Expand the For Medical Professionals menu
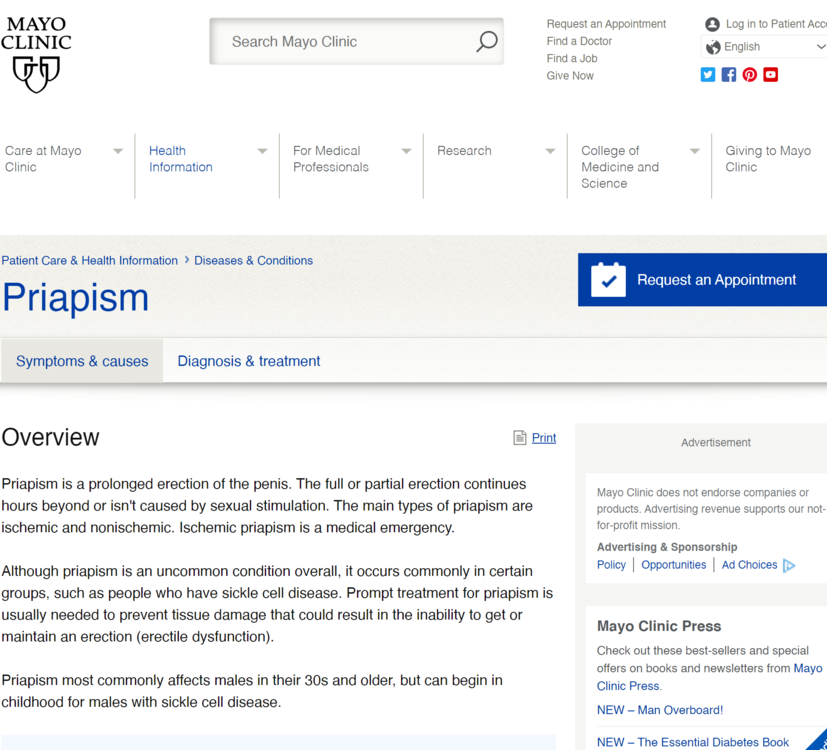The image size is (827, 750). tap(406, 151)
